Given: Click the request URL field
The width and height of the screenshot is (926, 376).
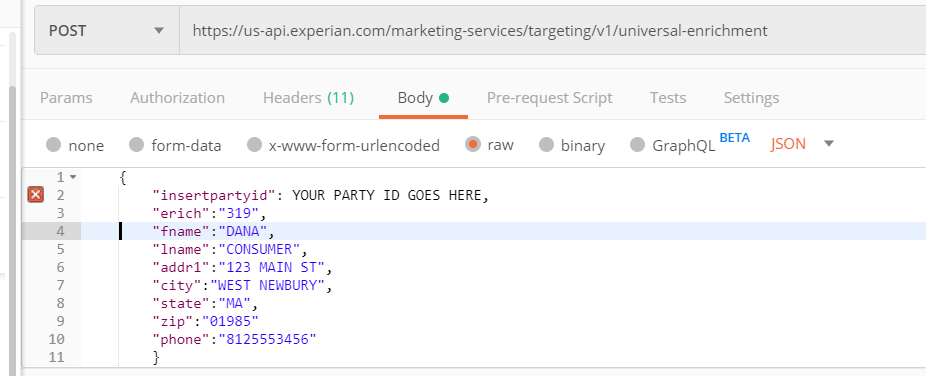Looking at the screenshot, I should click(x=553, y=31).
